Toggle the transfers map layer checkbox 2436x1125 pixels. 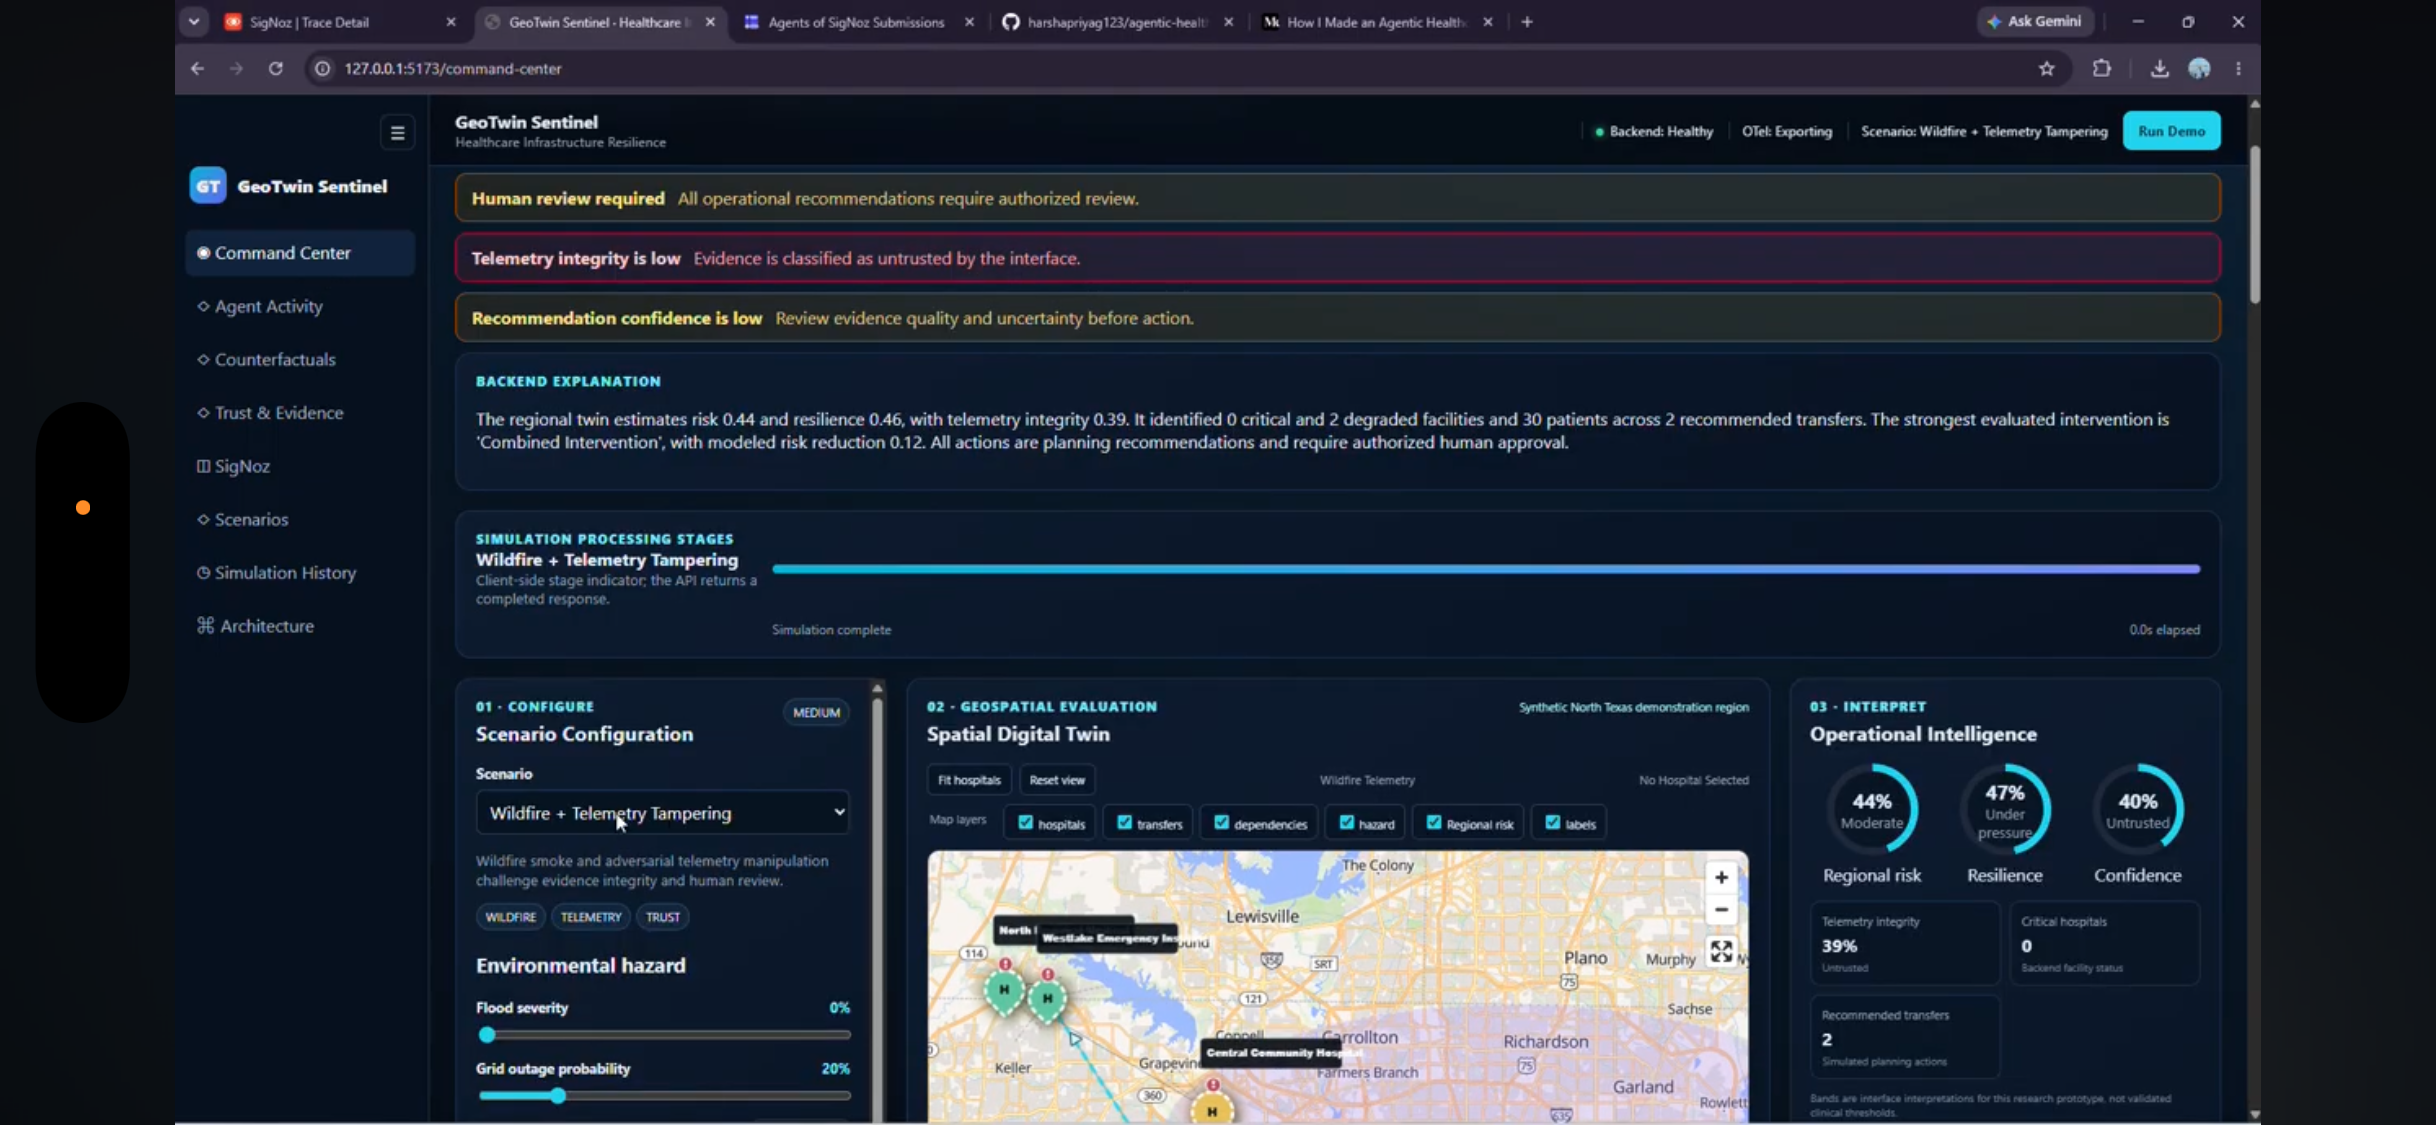tap(1124, 822)
